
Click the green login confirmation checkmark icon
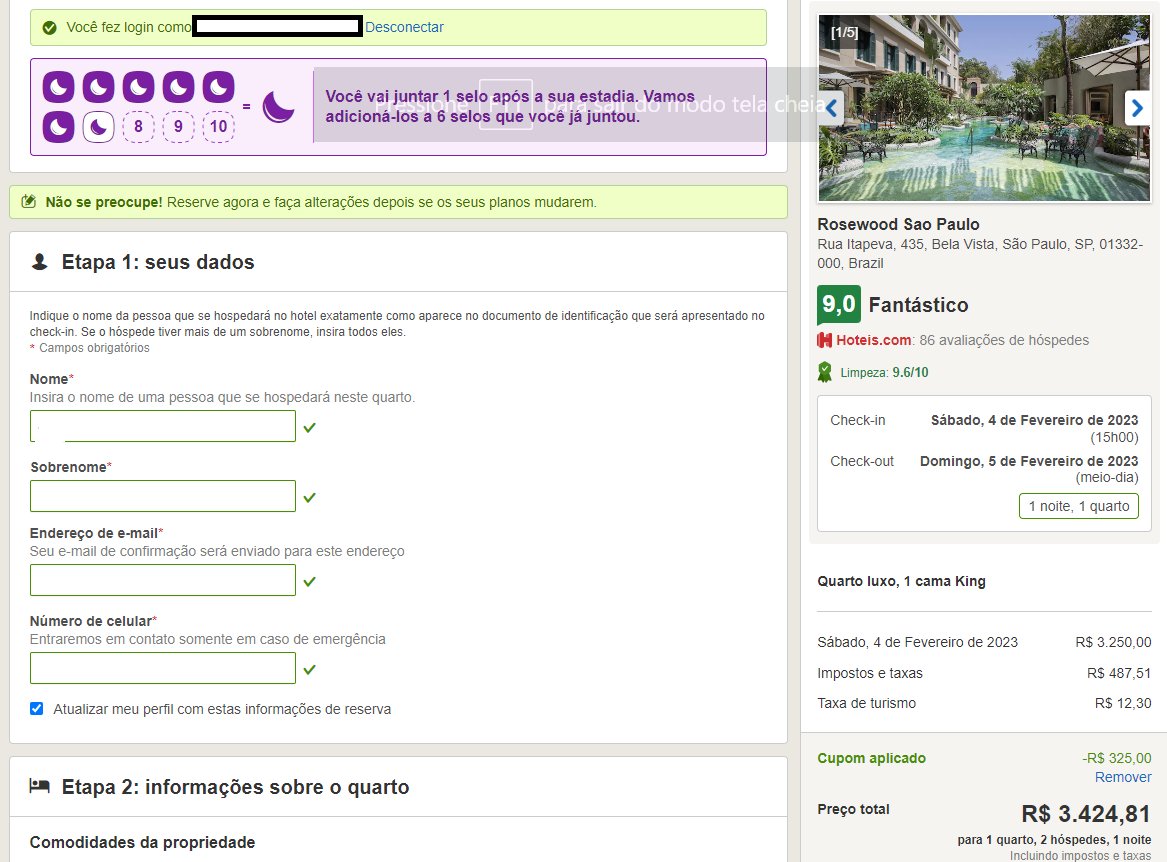(50, 28)
